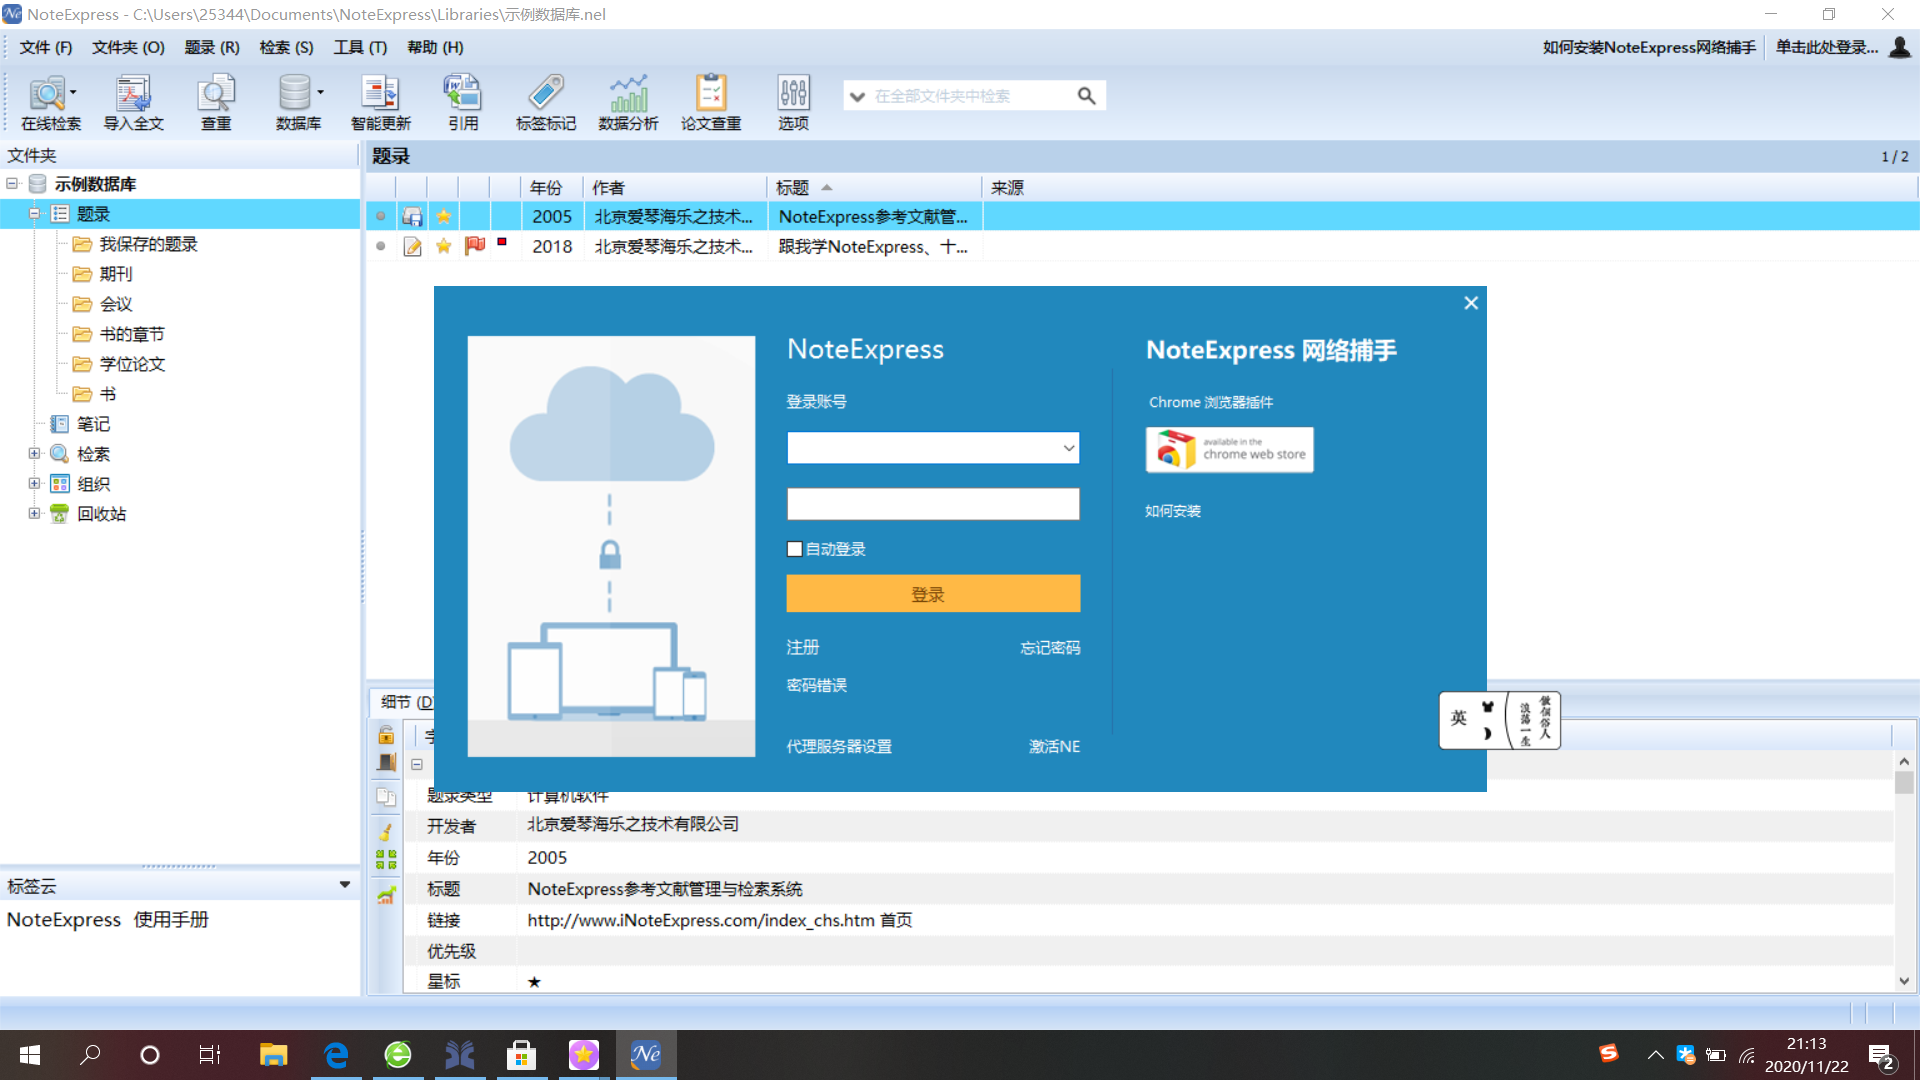Expand the 组织 tree node
The height and width of the screenshot is (1080, 1920).
34,484
